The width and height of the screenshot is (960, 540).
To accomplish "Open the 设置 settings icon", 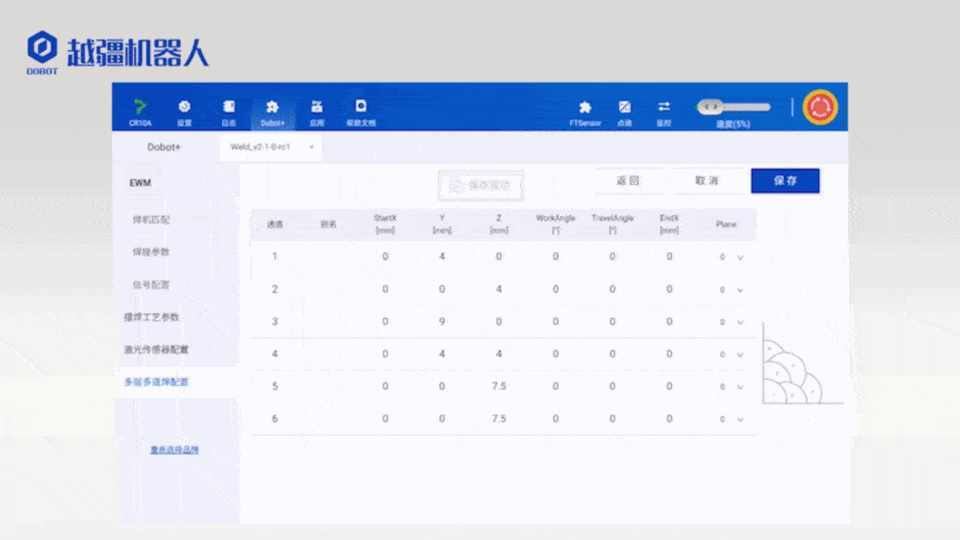I will click(x=184, y=108).
